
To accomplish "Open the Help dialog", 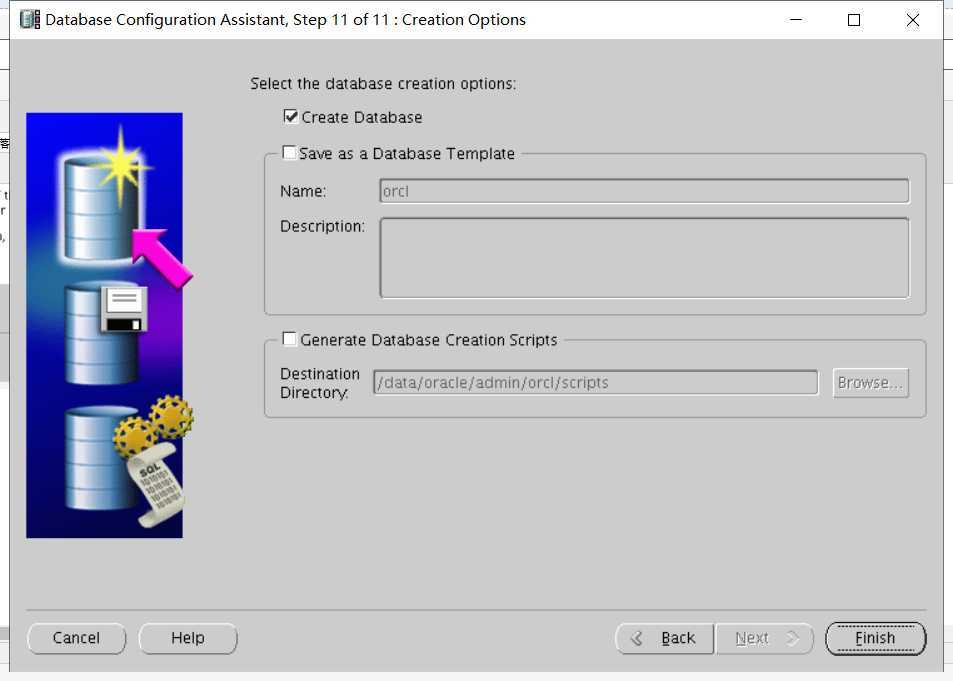I will point(188,638).
